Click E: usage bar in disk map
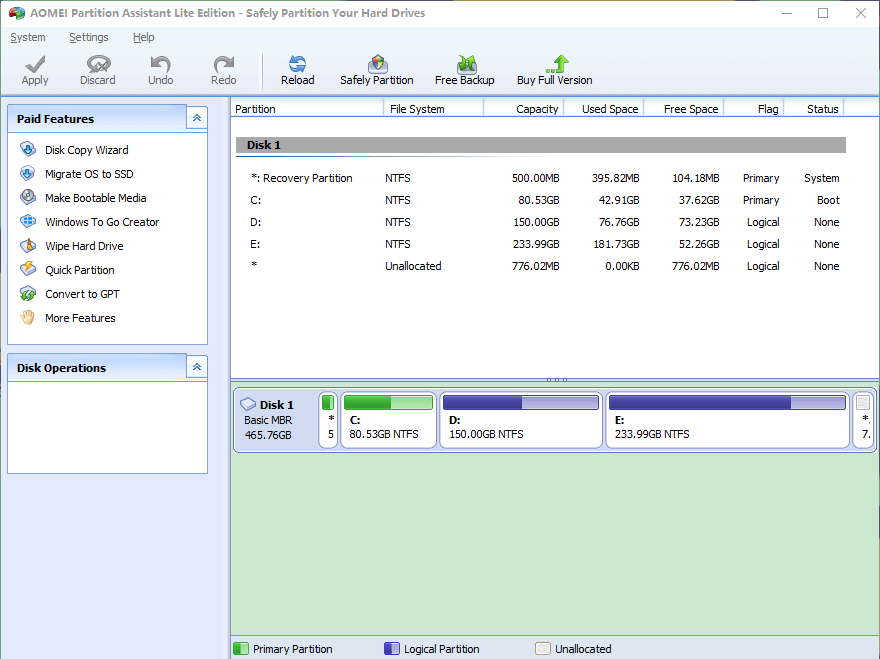 click(727, 402)
